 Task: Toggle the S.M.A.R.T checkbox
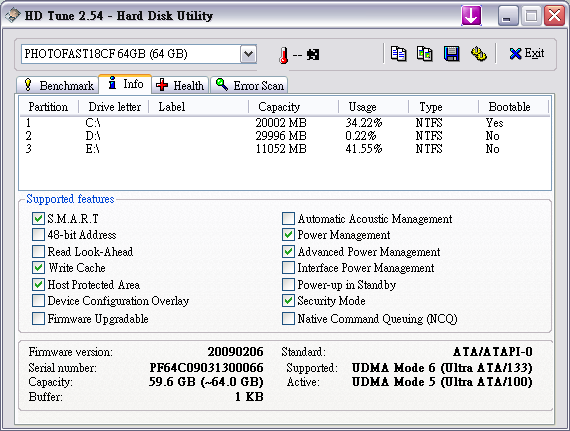click(x=38, y=218)
